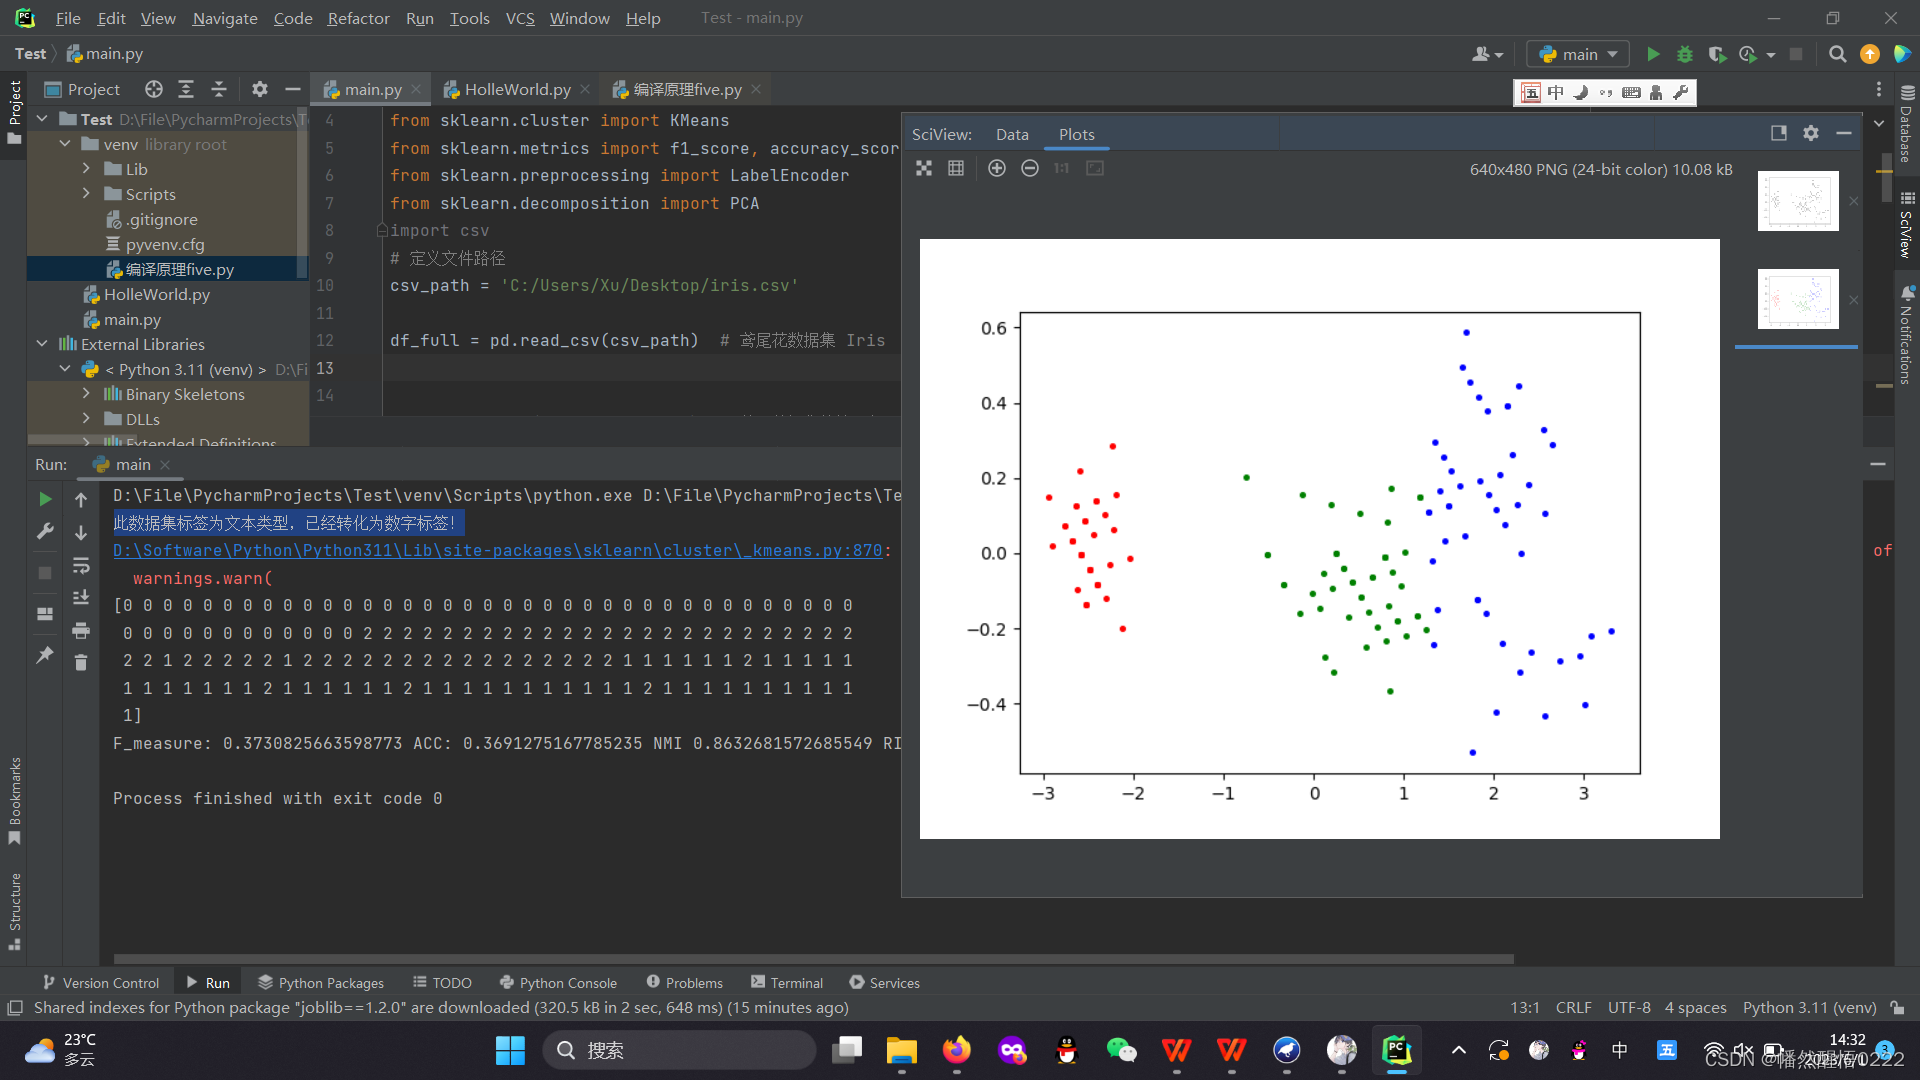Open the Refactor menu

click(x=358, y=18)
